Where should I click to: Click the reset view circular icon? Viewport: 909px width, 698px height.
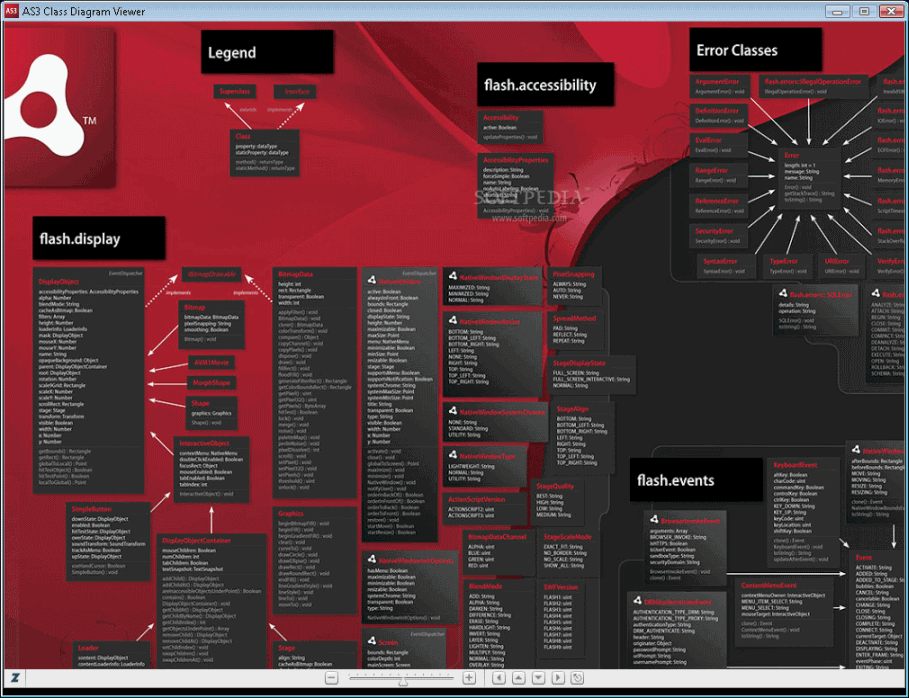pos(577,678)
